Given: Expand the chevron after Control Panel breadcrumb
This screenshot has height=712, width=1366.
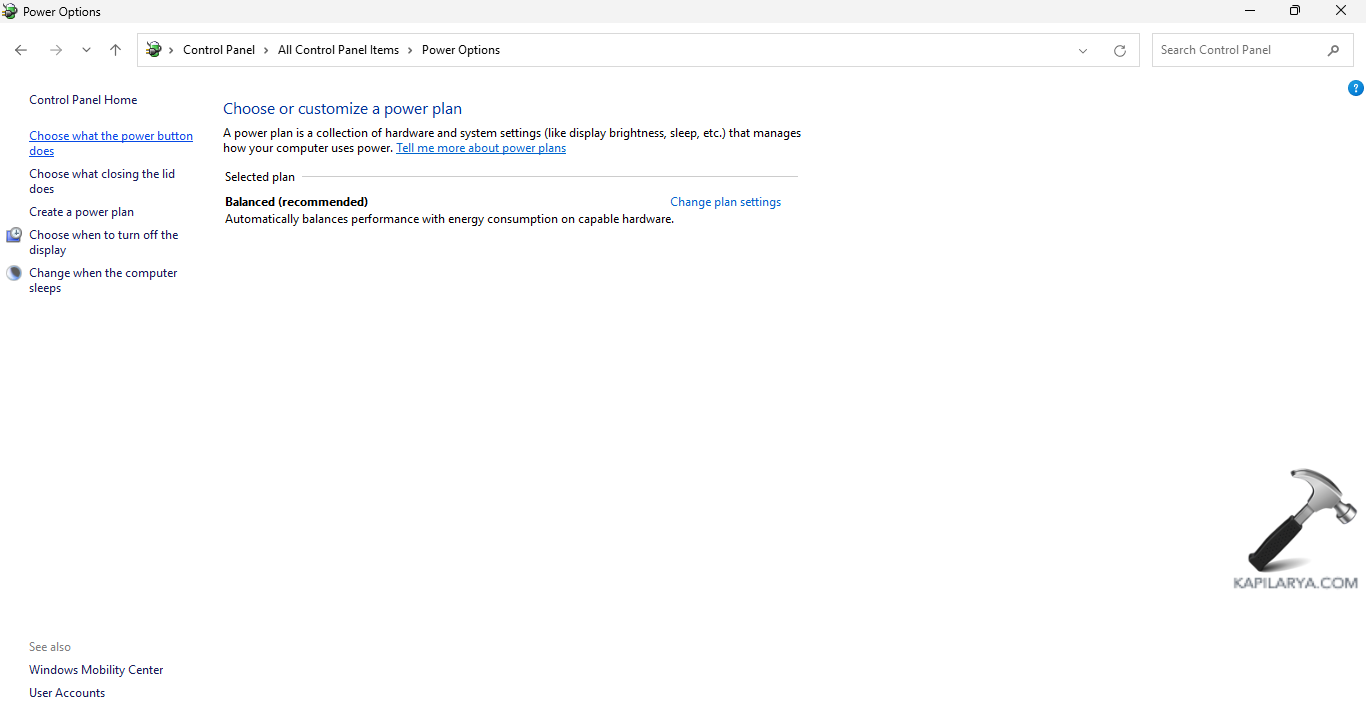Looking at the screenshot, I should click(x=267, y=50).
